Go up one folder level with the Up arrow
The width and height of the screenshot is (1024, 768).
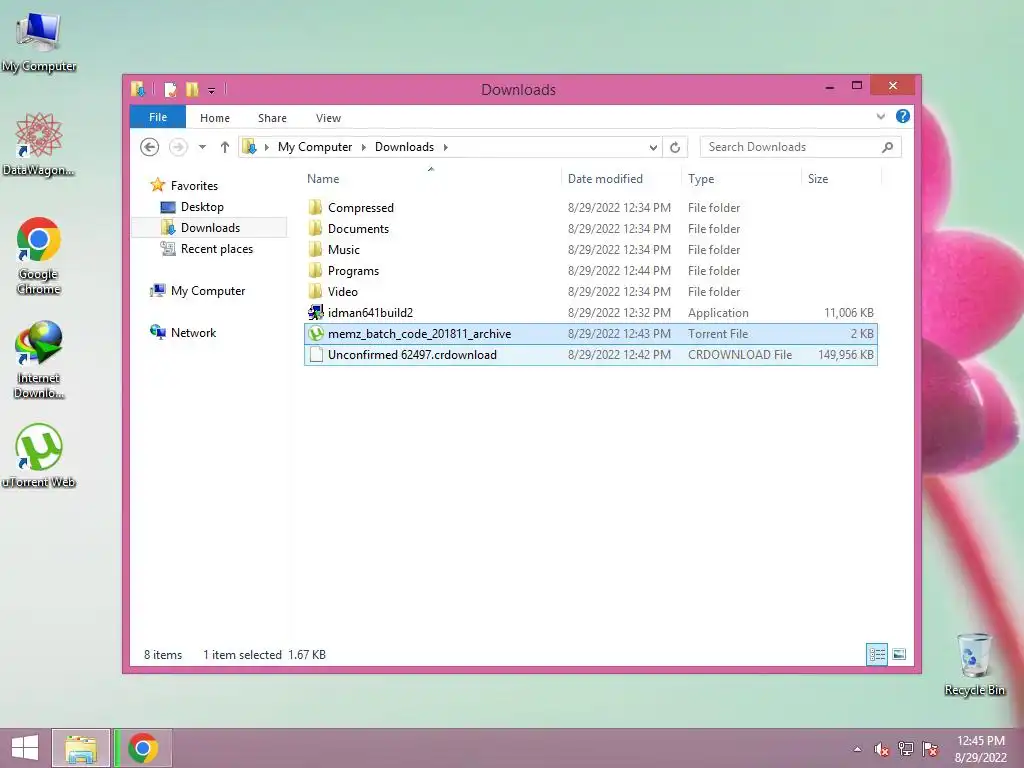225,147
